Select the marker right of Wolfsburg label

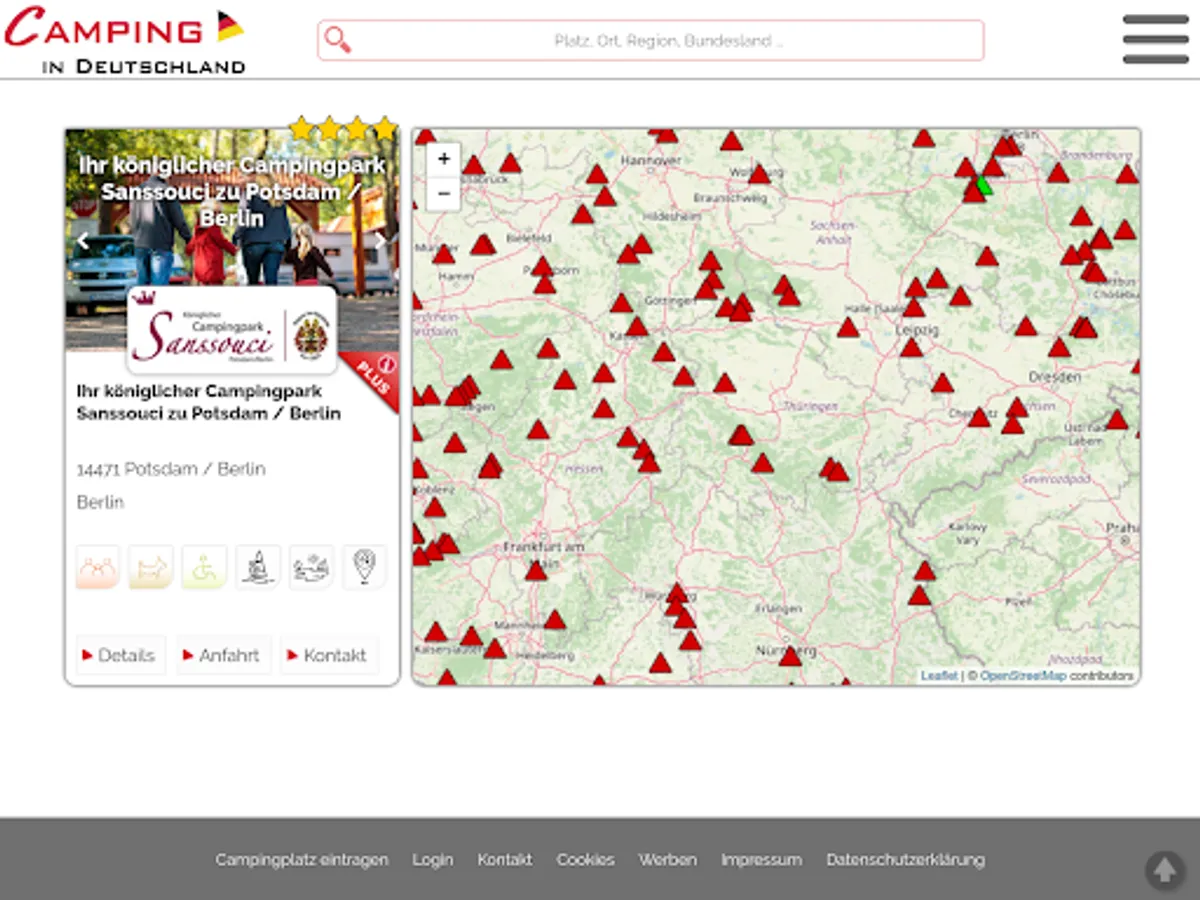(759, 174)
